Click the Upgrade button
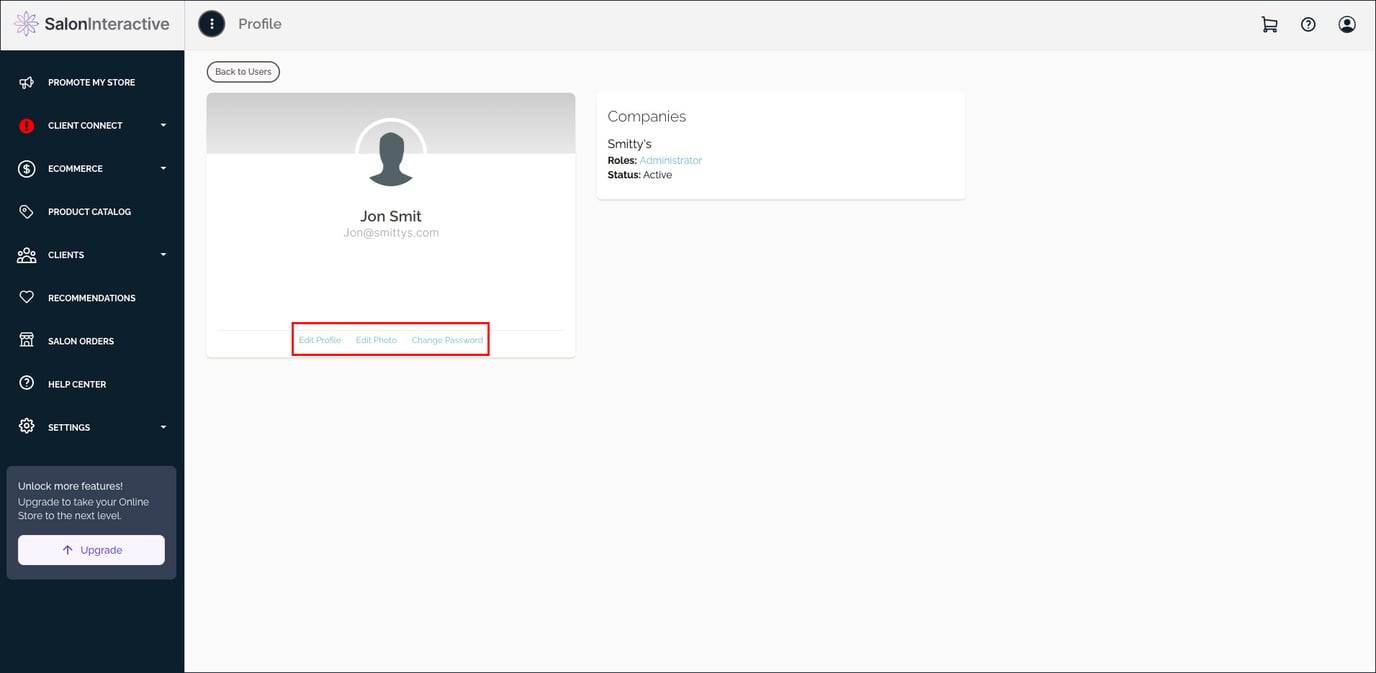Viewport: 1376px width, 673px height. click(x=91, y=549)
